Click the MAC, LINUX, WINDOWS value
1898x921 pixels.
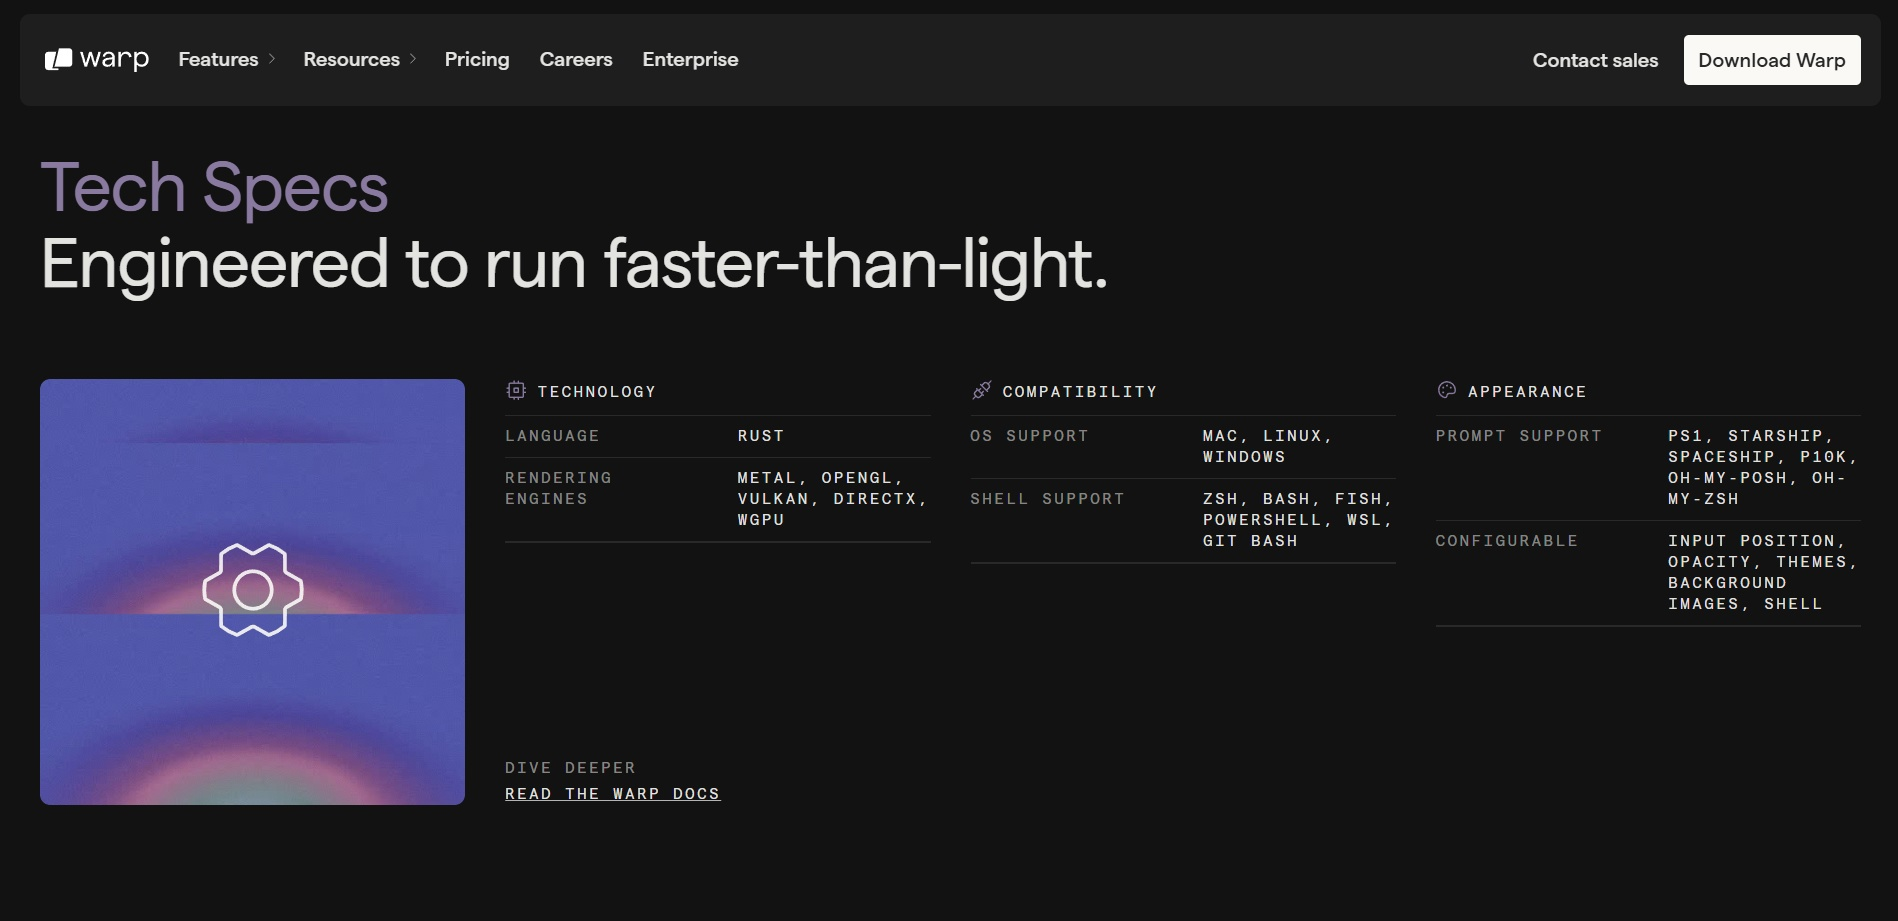(x=1268, y=446)
